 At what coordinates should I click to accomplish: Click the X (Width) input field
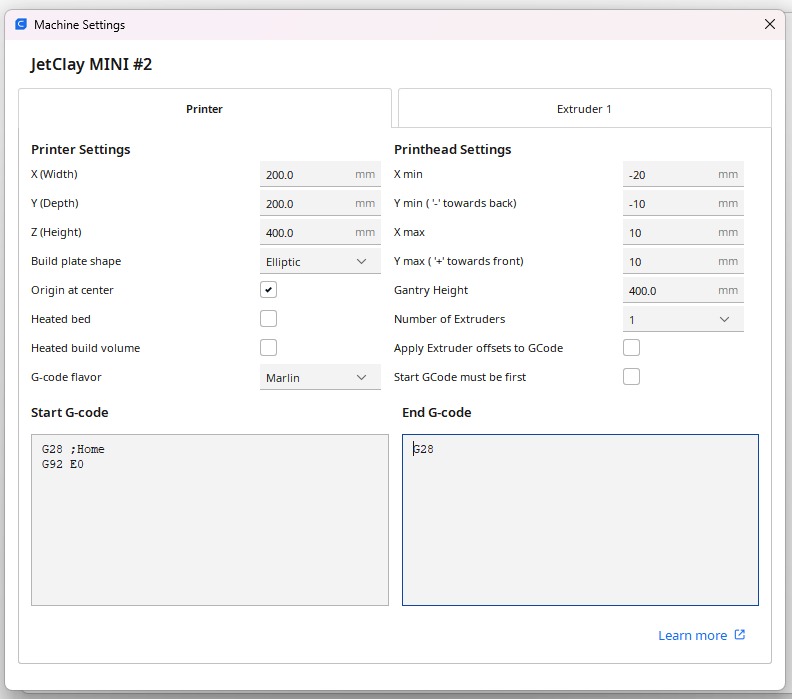pyautogui.click(x=306, y=175)
